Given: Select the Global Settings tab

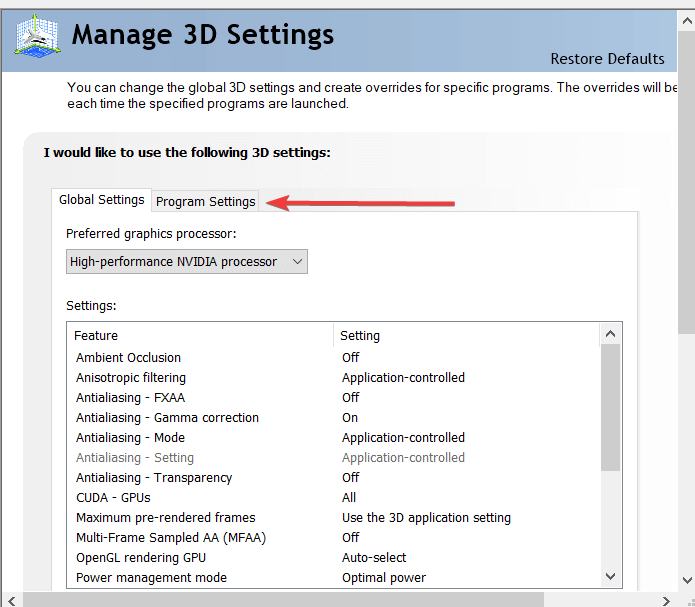Looking at the screenshot, I should click(x=102, y=200).
